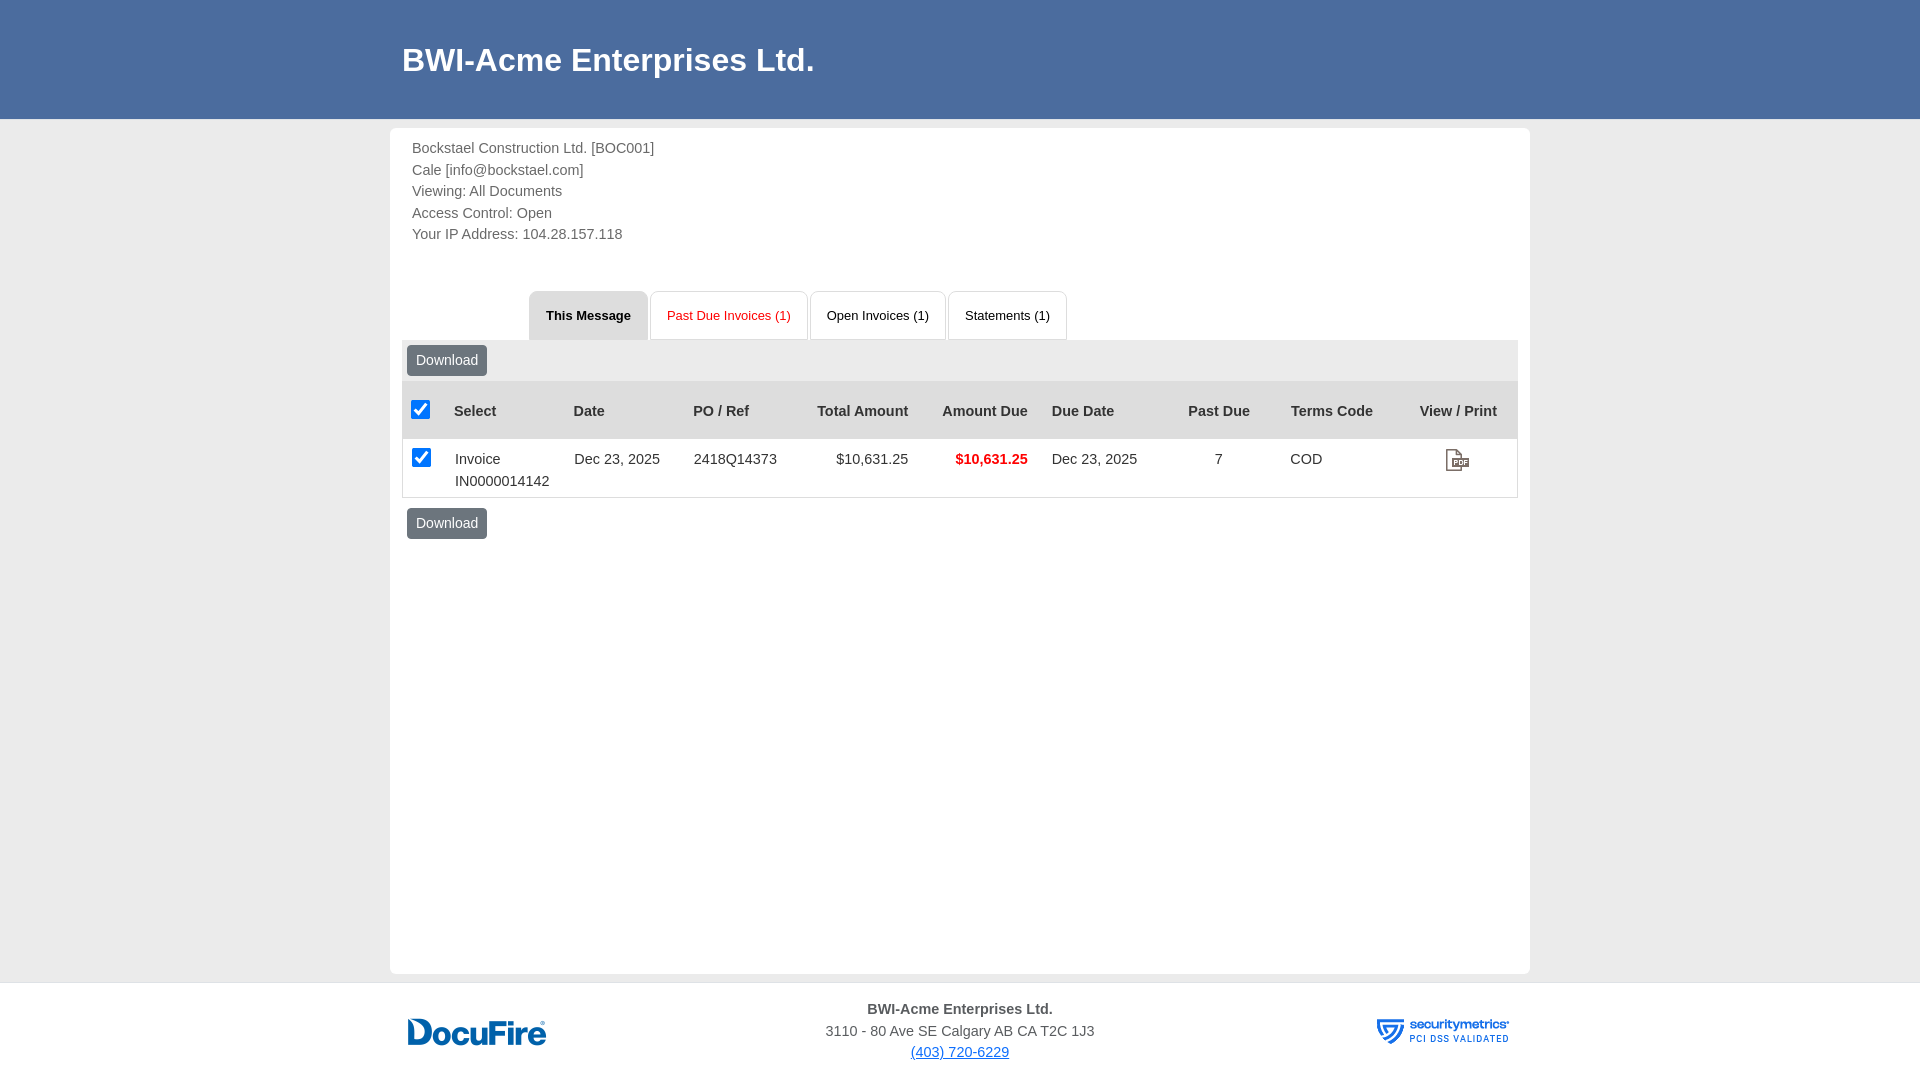Click the Due Date column header

pos(1083,412)
